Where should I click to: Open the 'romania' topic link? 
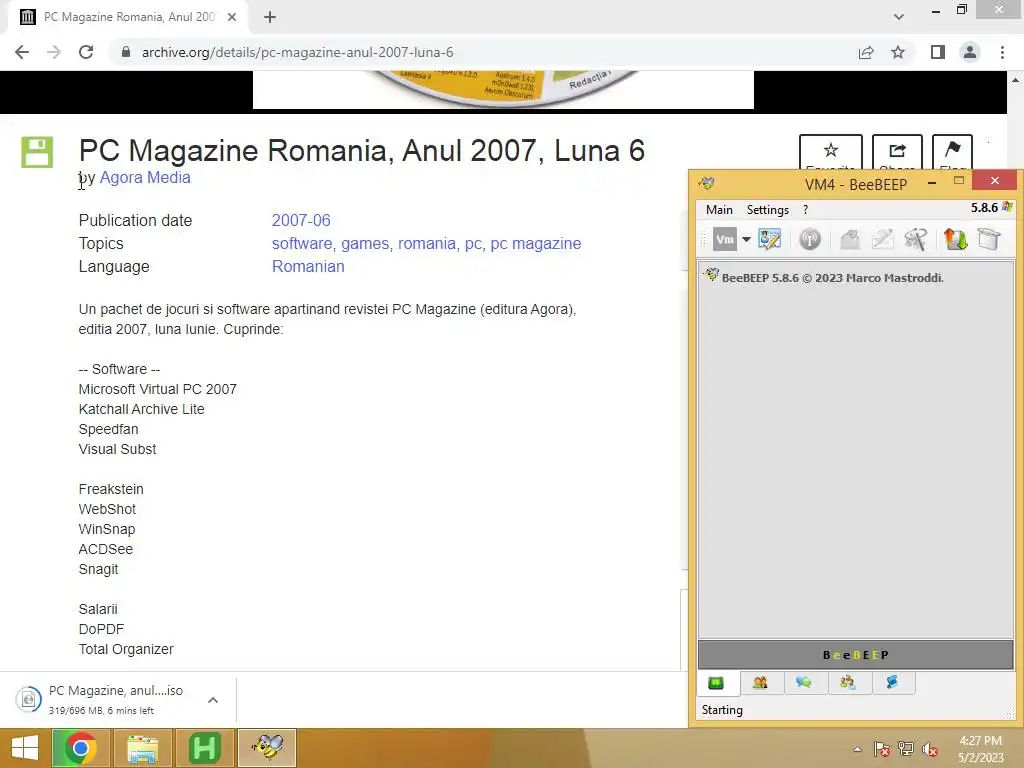pyautogui.click(x=427, y=244)
